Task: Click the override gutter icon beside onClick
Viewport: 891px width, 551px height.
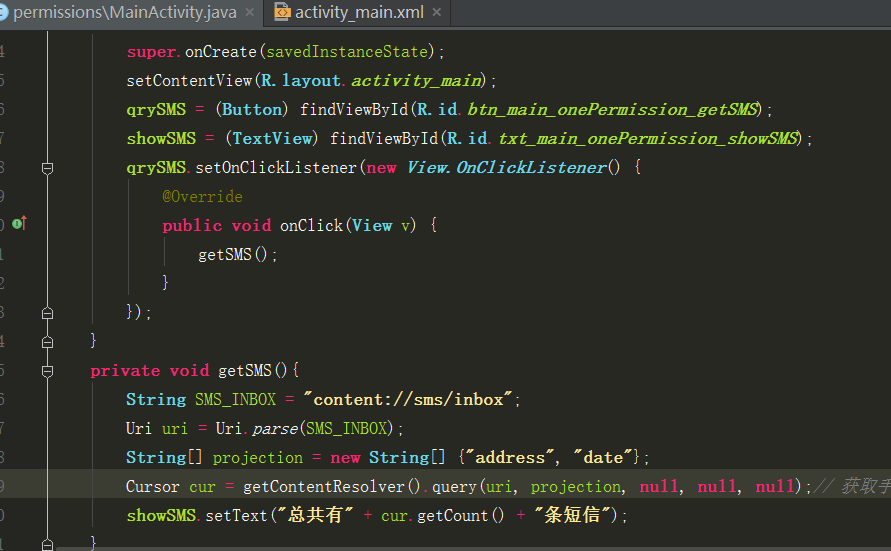Action: pos(19,223)
